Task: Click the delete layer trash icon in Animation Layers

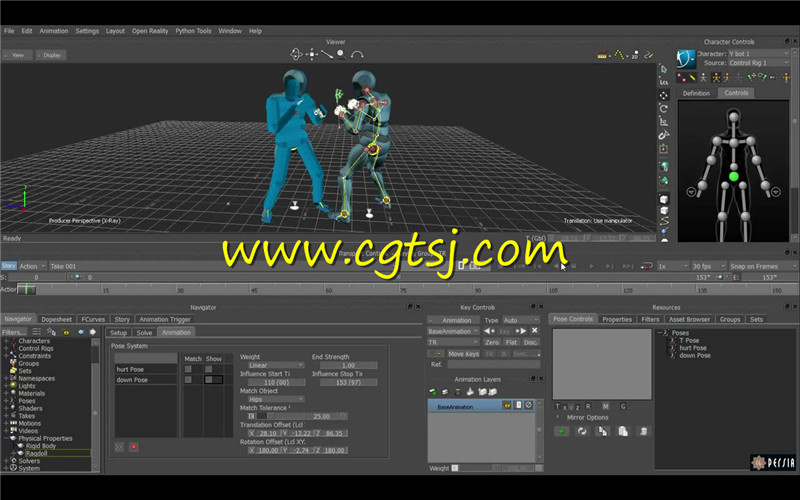Action: click(x=457, y=392)
